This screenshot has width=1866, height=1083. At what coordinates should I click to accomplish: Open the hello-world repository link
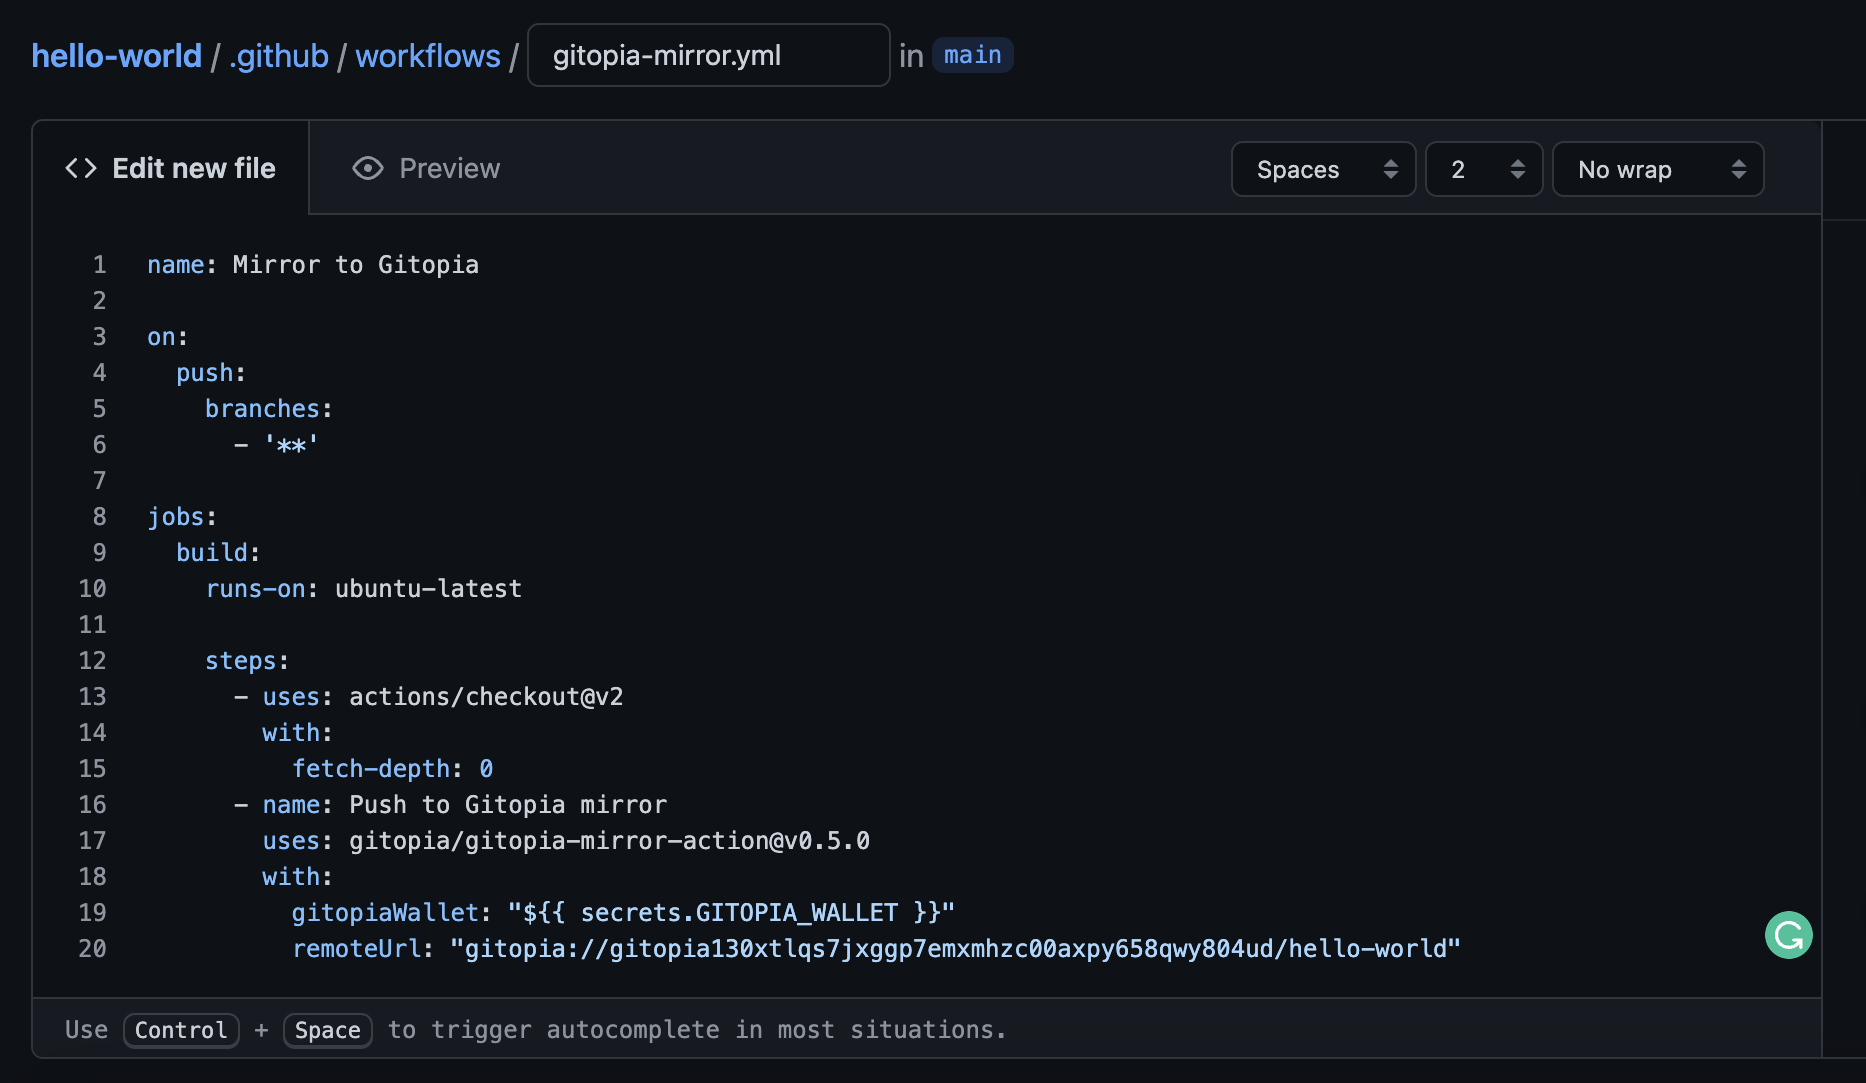(117, 56)
